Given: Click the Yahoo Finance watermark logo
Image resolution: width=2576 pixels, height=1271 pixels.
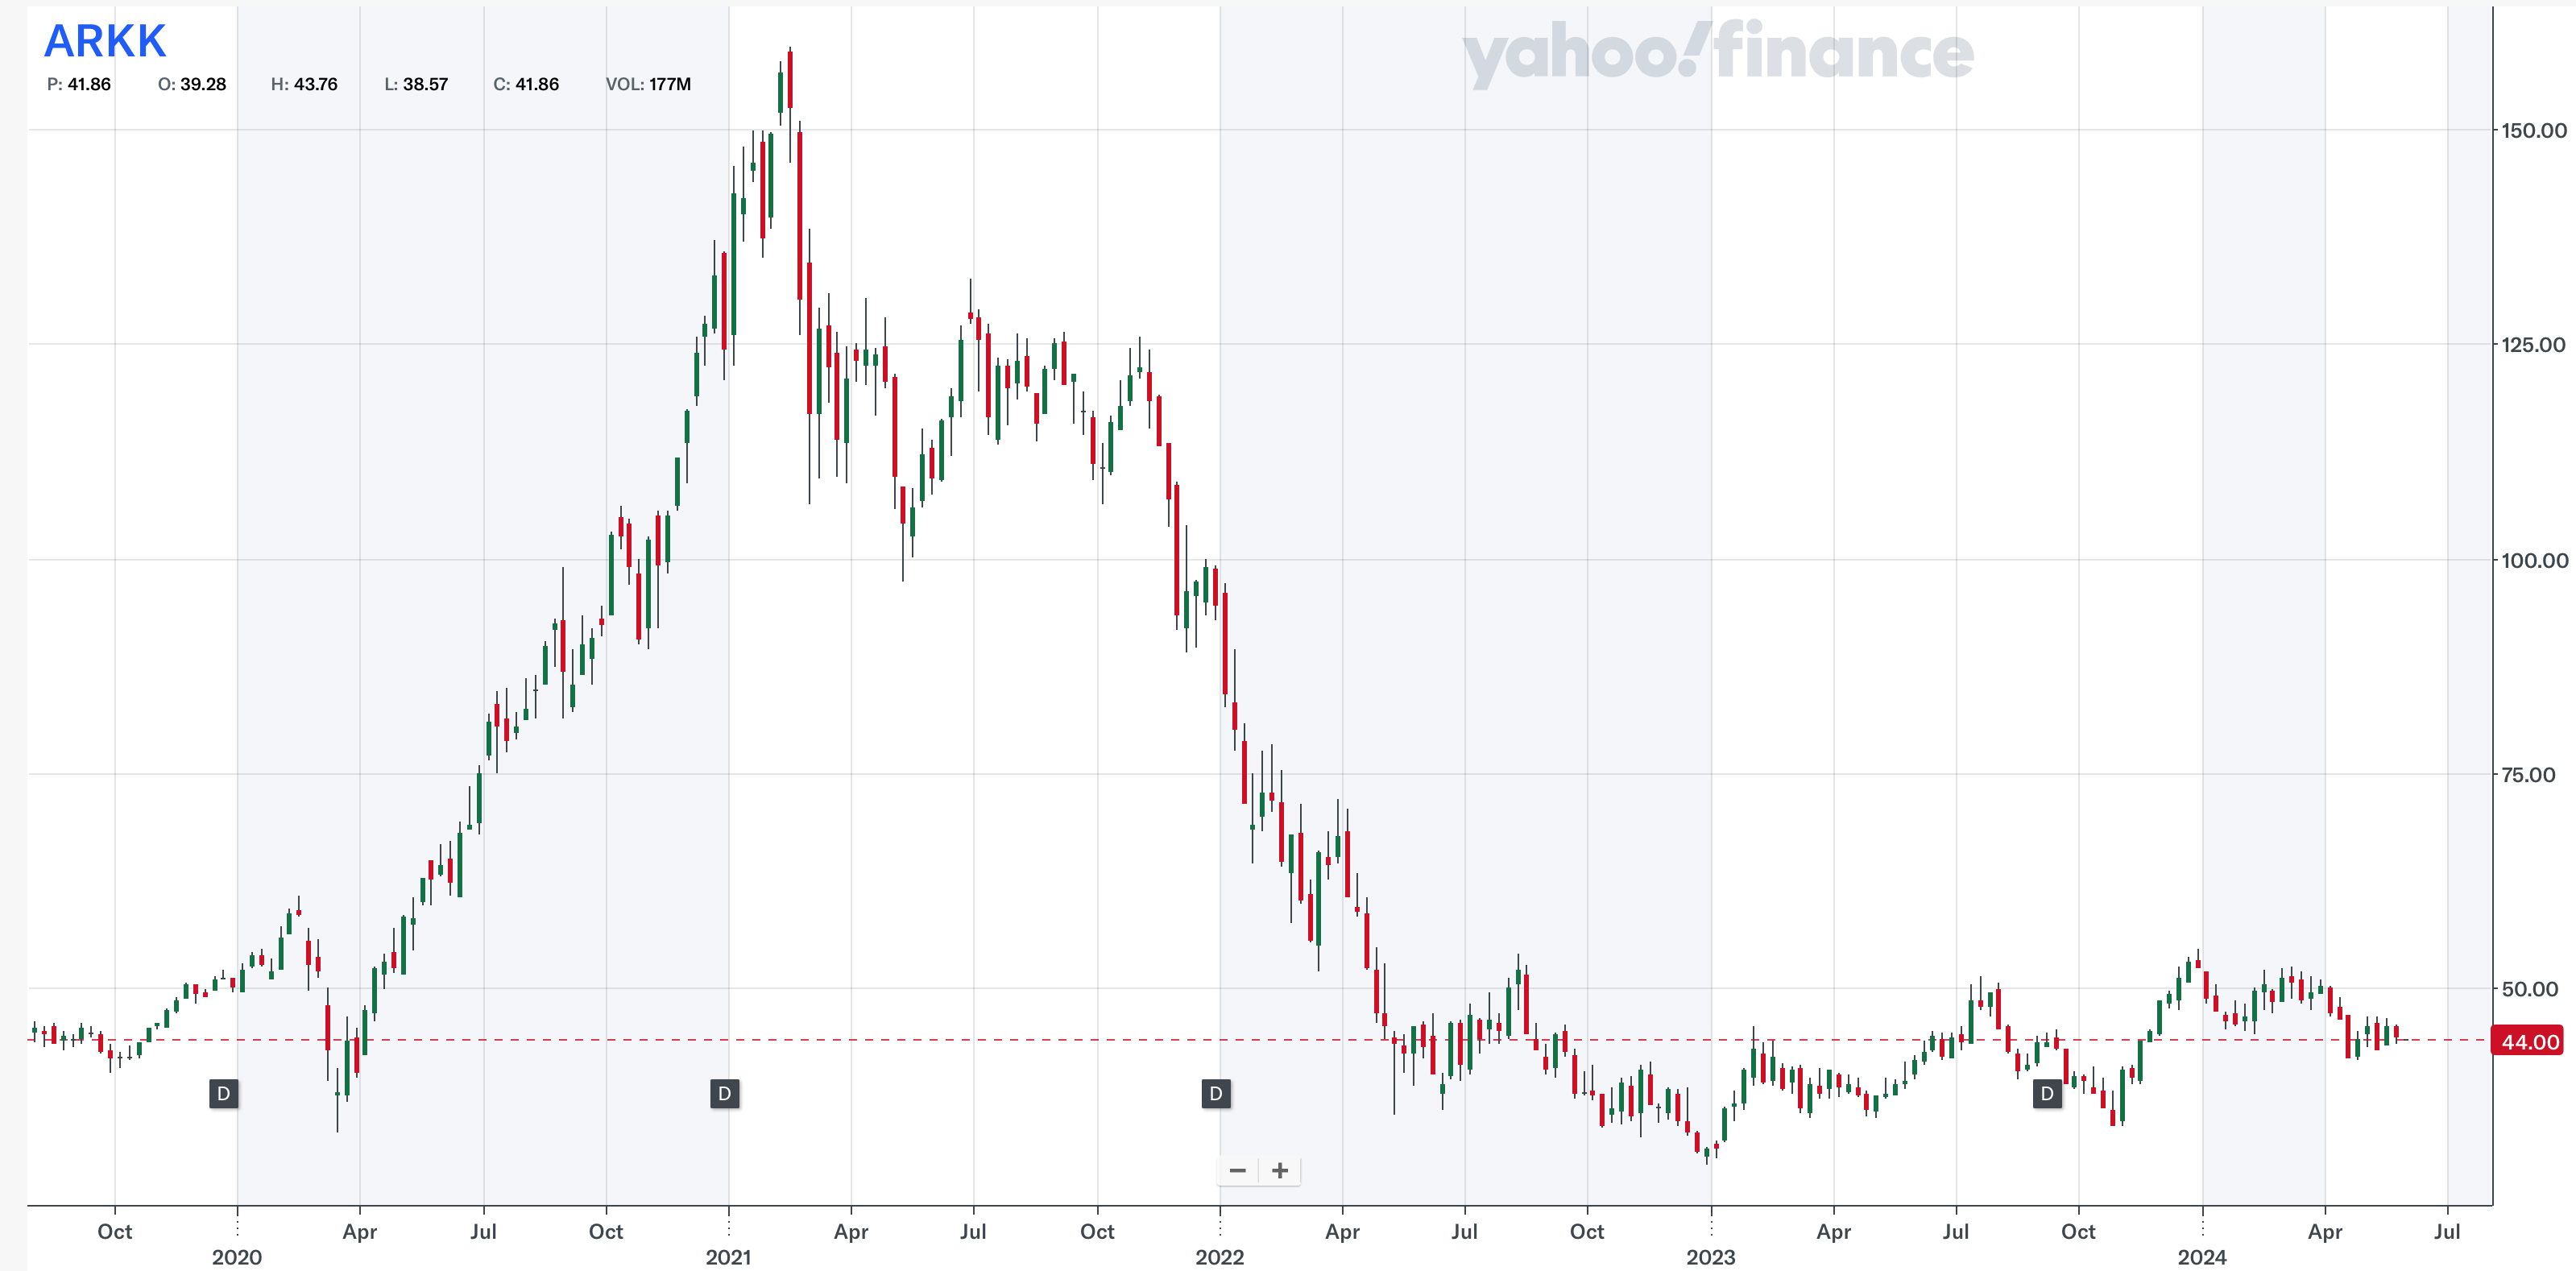Looking at the screenshot, I should (1717, 52).
